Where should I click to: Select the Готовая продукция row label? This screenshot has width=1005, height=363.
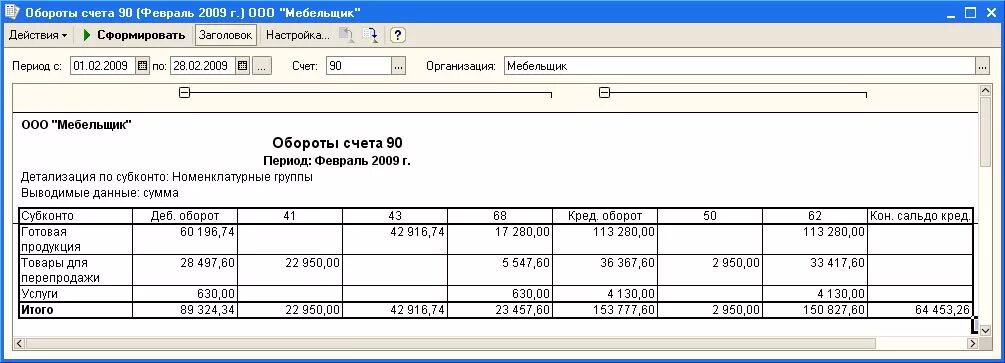pyautogui.click(x=76, y=239)
